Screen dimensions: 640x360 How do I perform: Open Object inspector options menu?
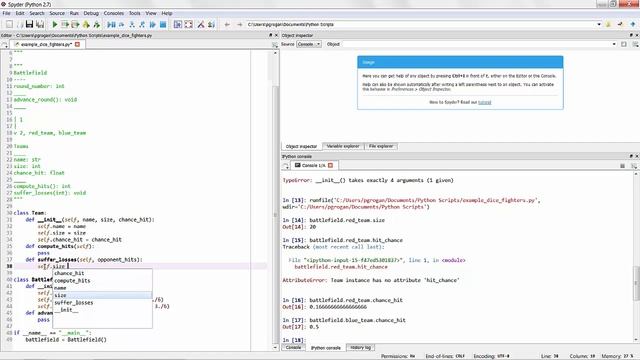coord(635,44)
